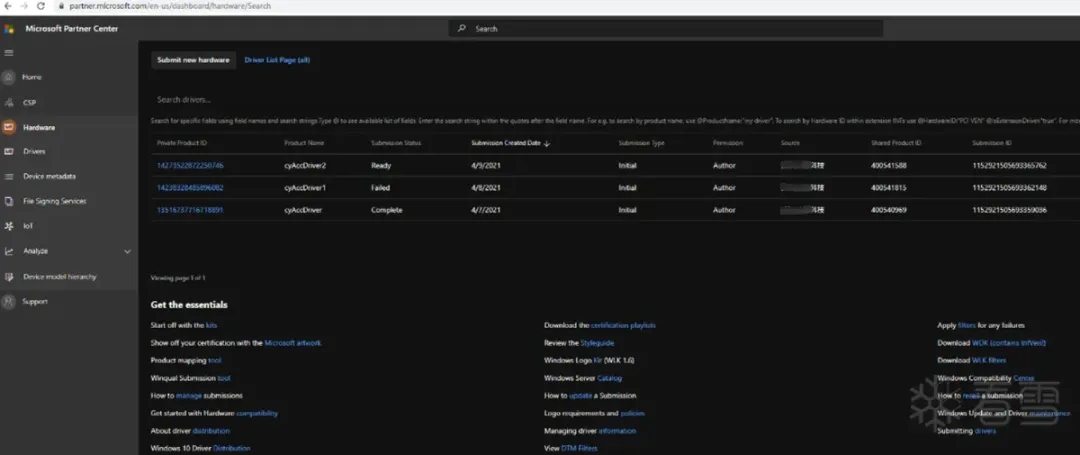Screen dimensions: 1080x455
Task: Open the Driver List Page (all) link
Action: tap(277, 60)
